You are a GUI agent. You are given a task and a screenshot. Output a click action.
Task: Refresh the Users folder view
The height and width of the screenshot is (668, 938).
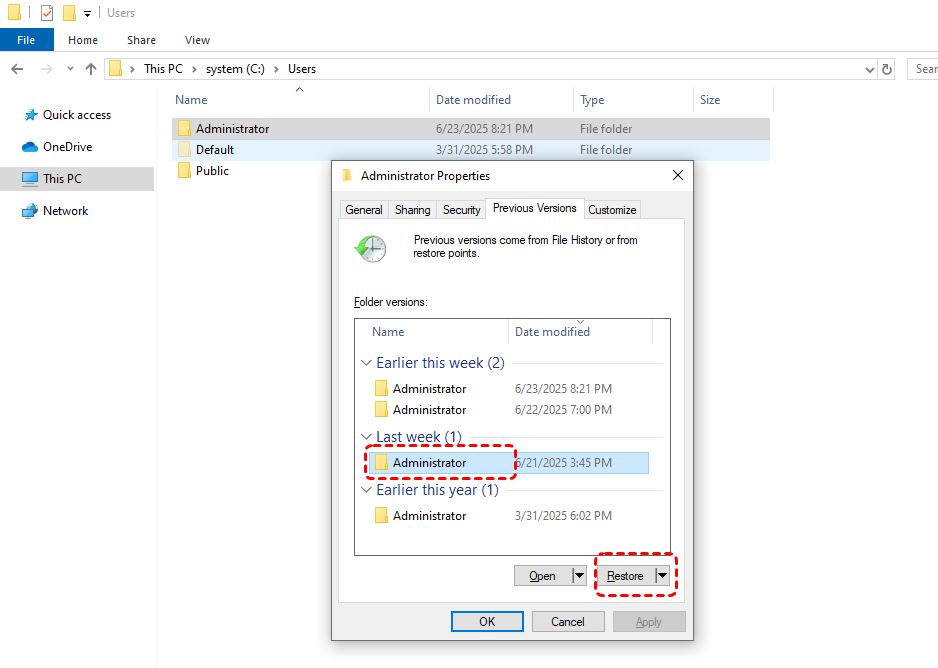click(887, 69)
